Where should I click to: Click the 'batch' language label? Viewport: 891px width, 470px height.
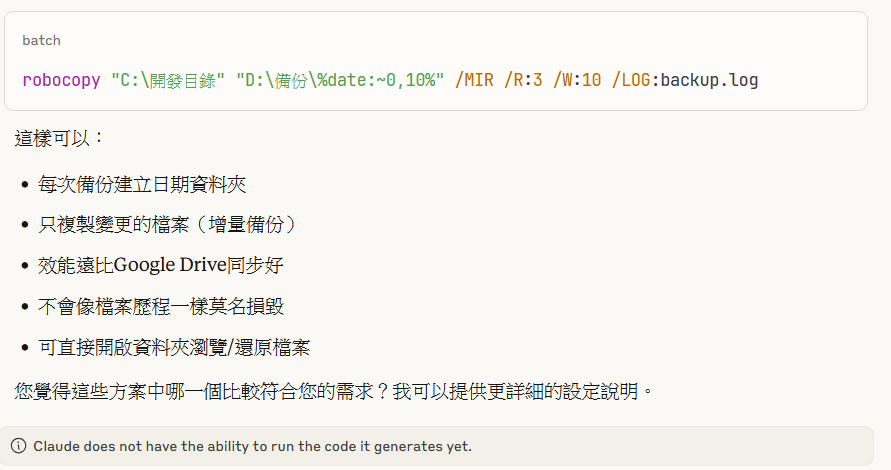point(41,41)
